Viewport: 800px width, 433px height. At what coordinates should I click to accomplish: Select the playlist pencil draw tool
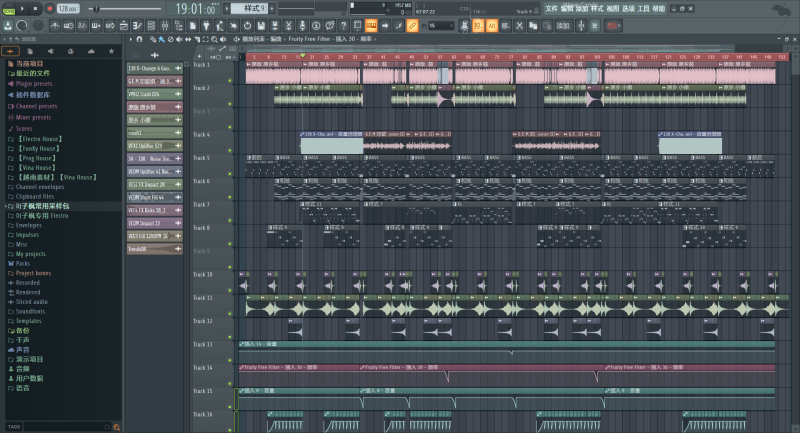(x=153, y=39)
